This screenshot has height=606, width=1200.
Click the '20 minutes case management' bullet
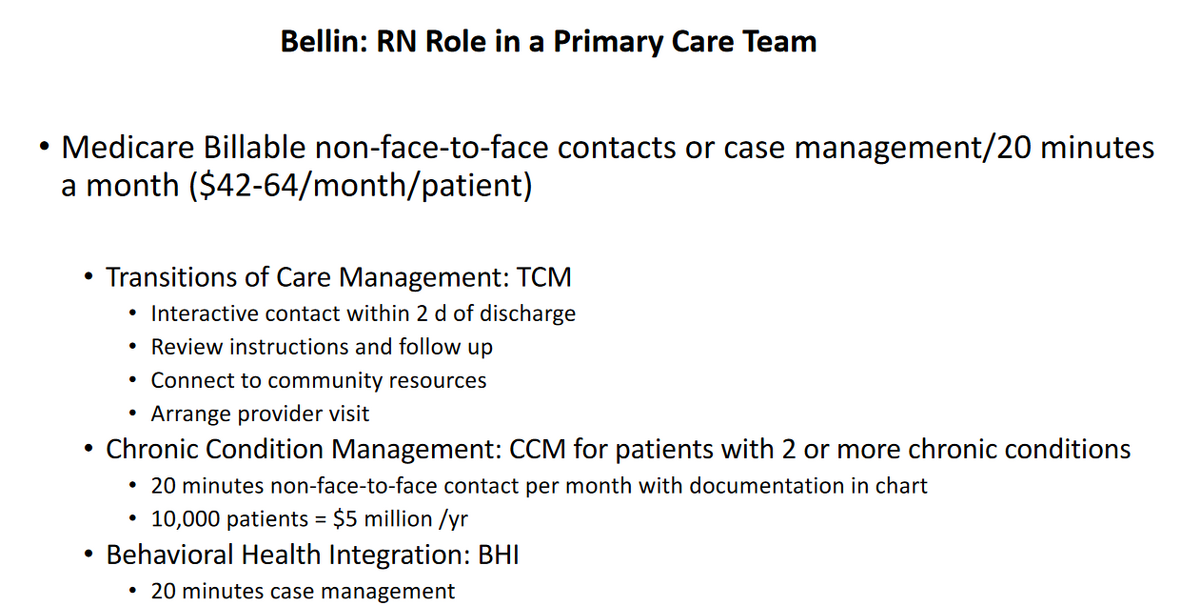(x=303, y=591)
